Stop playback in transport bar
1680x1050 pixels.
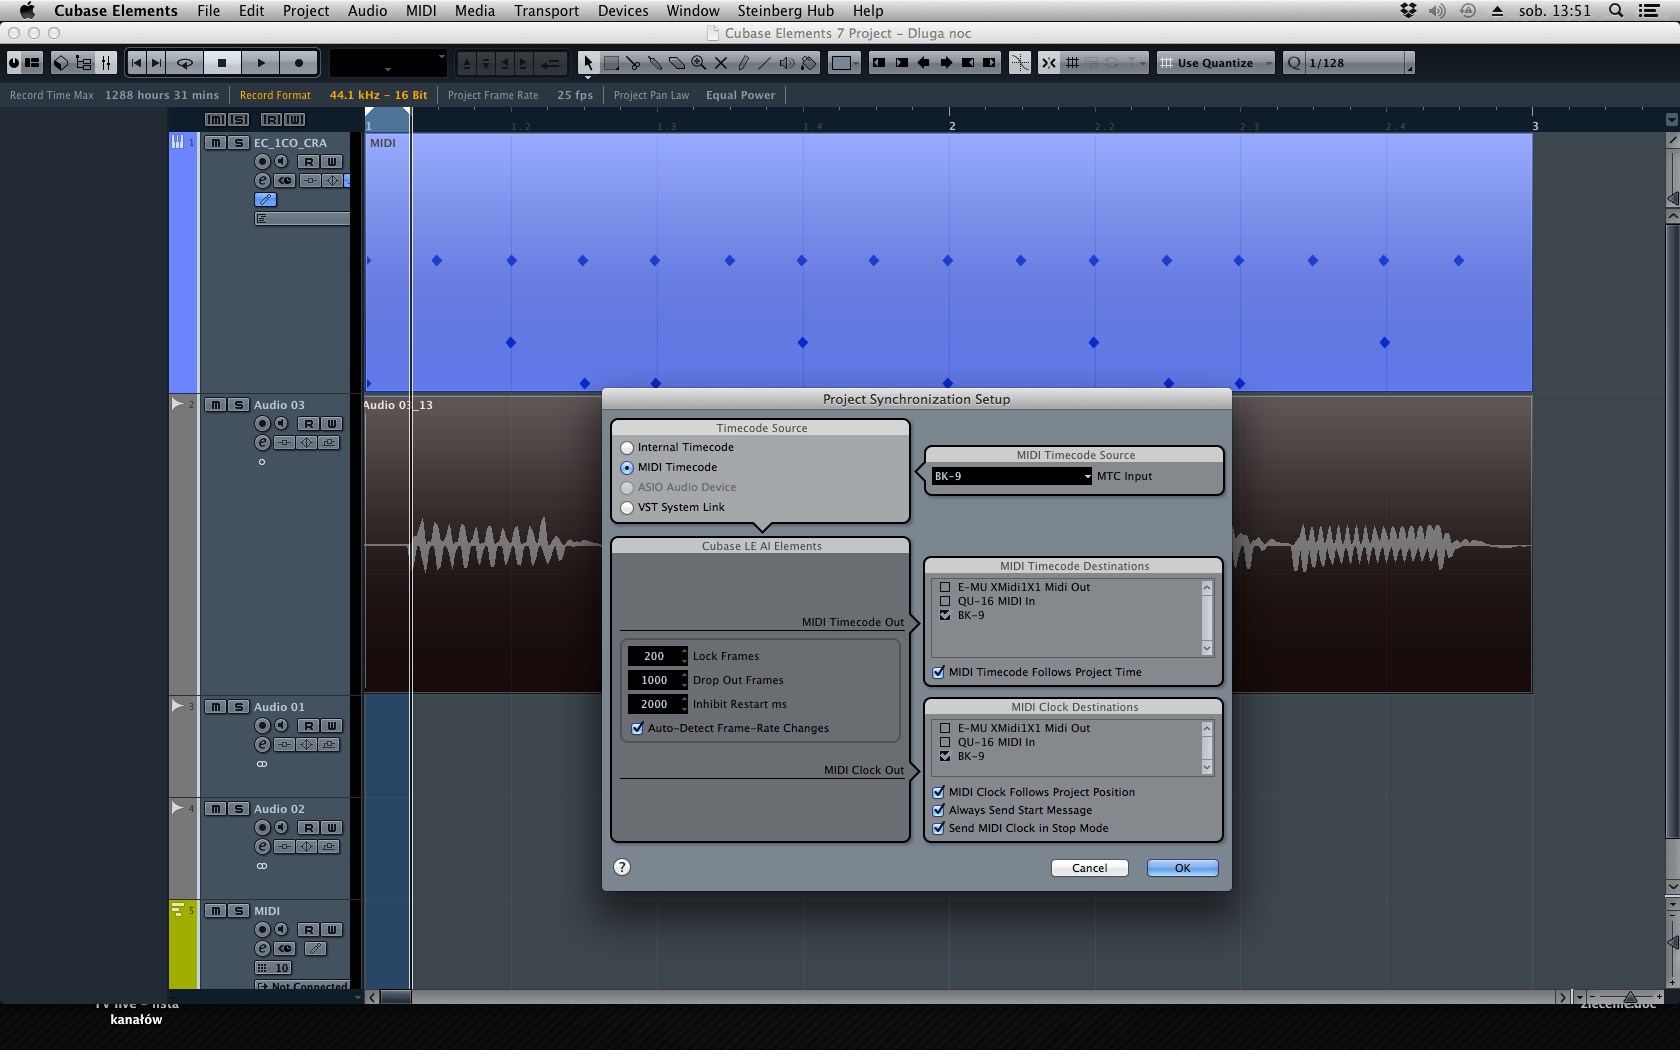(222, 63)
